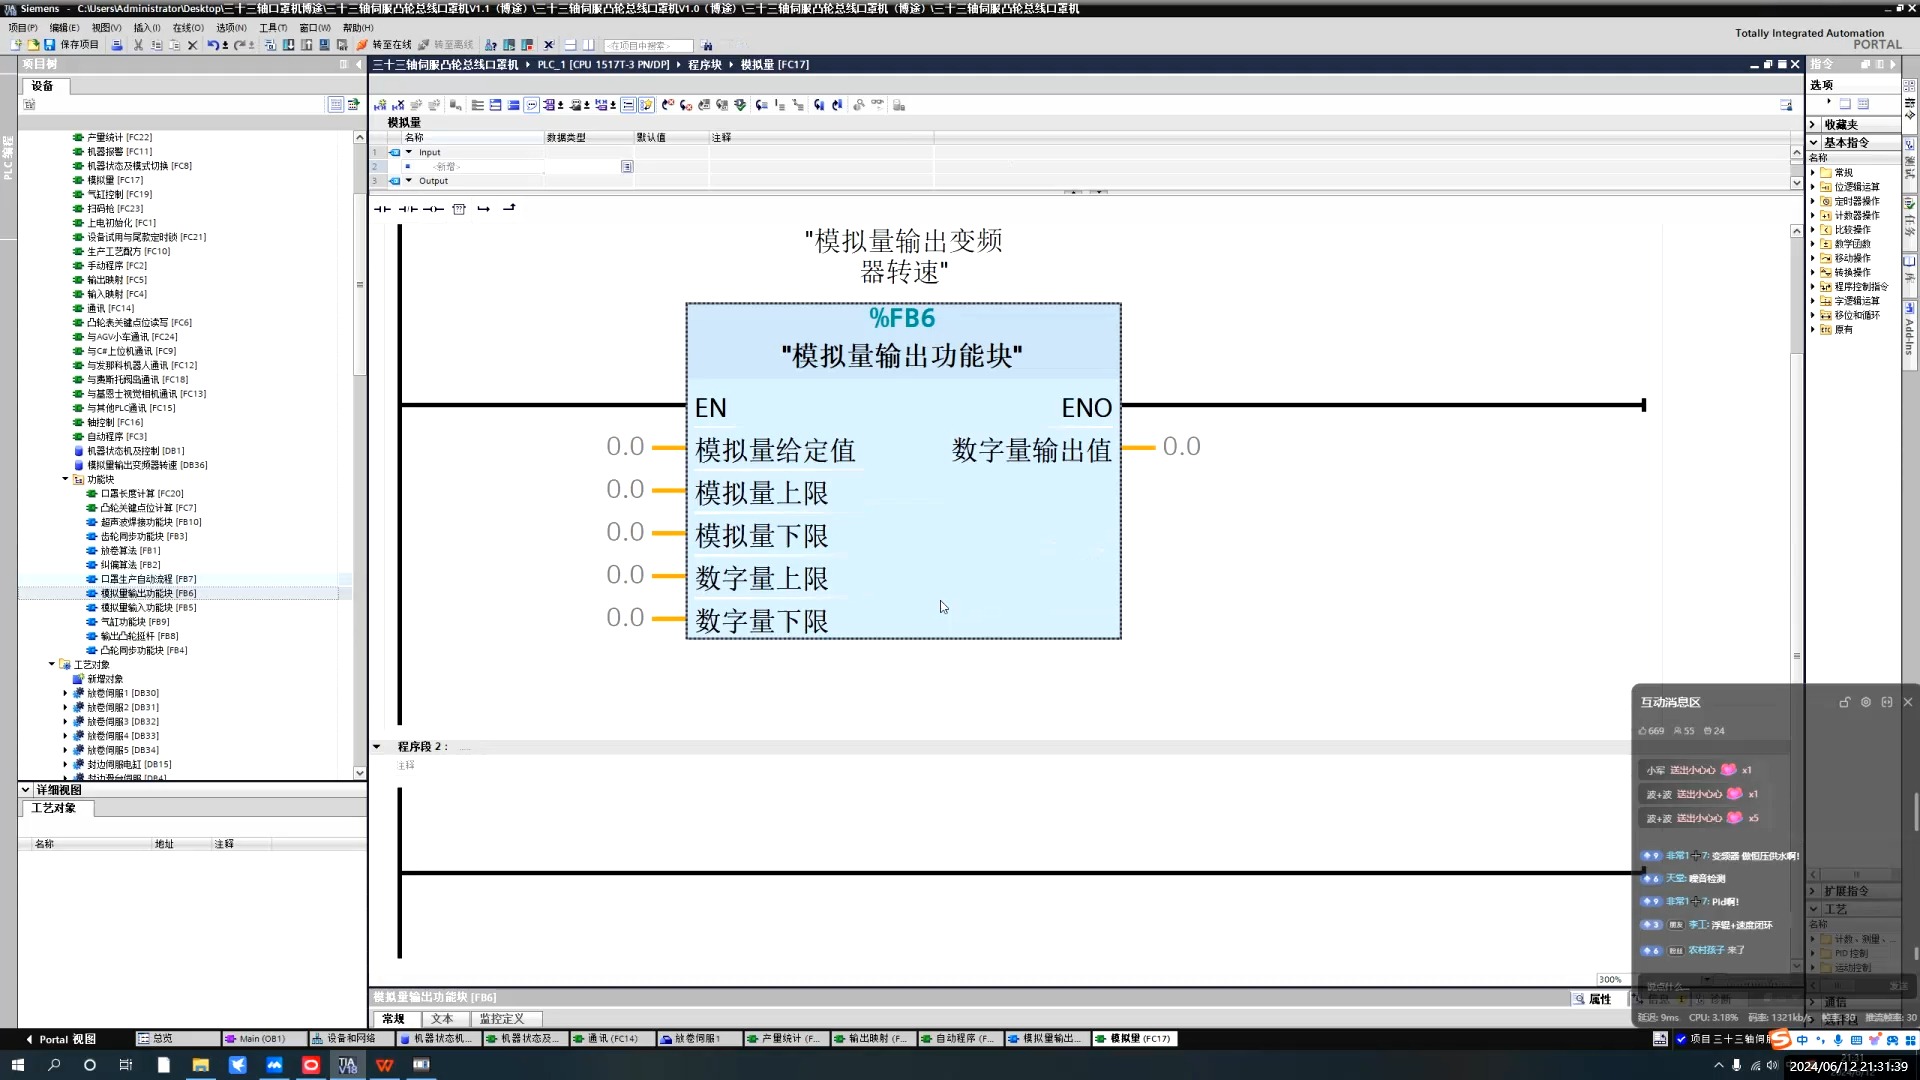1920x1080 pixels.
Task: Click the interaction panel settings gear icon
Action: 1865,702
